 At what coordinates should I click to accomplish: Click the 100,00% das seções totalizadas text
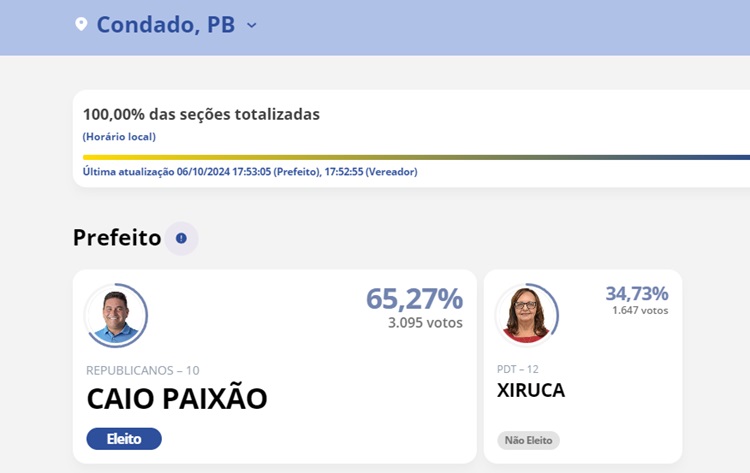point(201,114)
